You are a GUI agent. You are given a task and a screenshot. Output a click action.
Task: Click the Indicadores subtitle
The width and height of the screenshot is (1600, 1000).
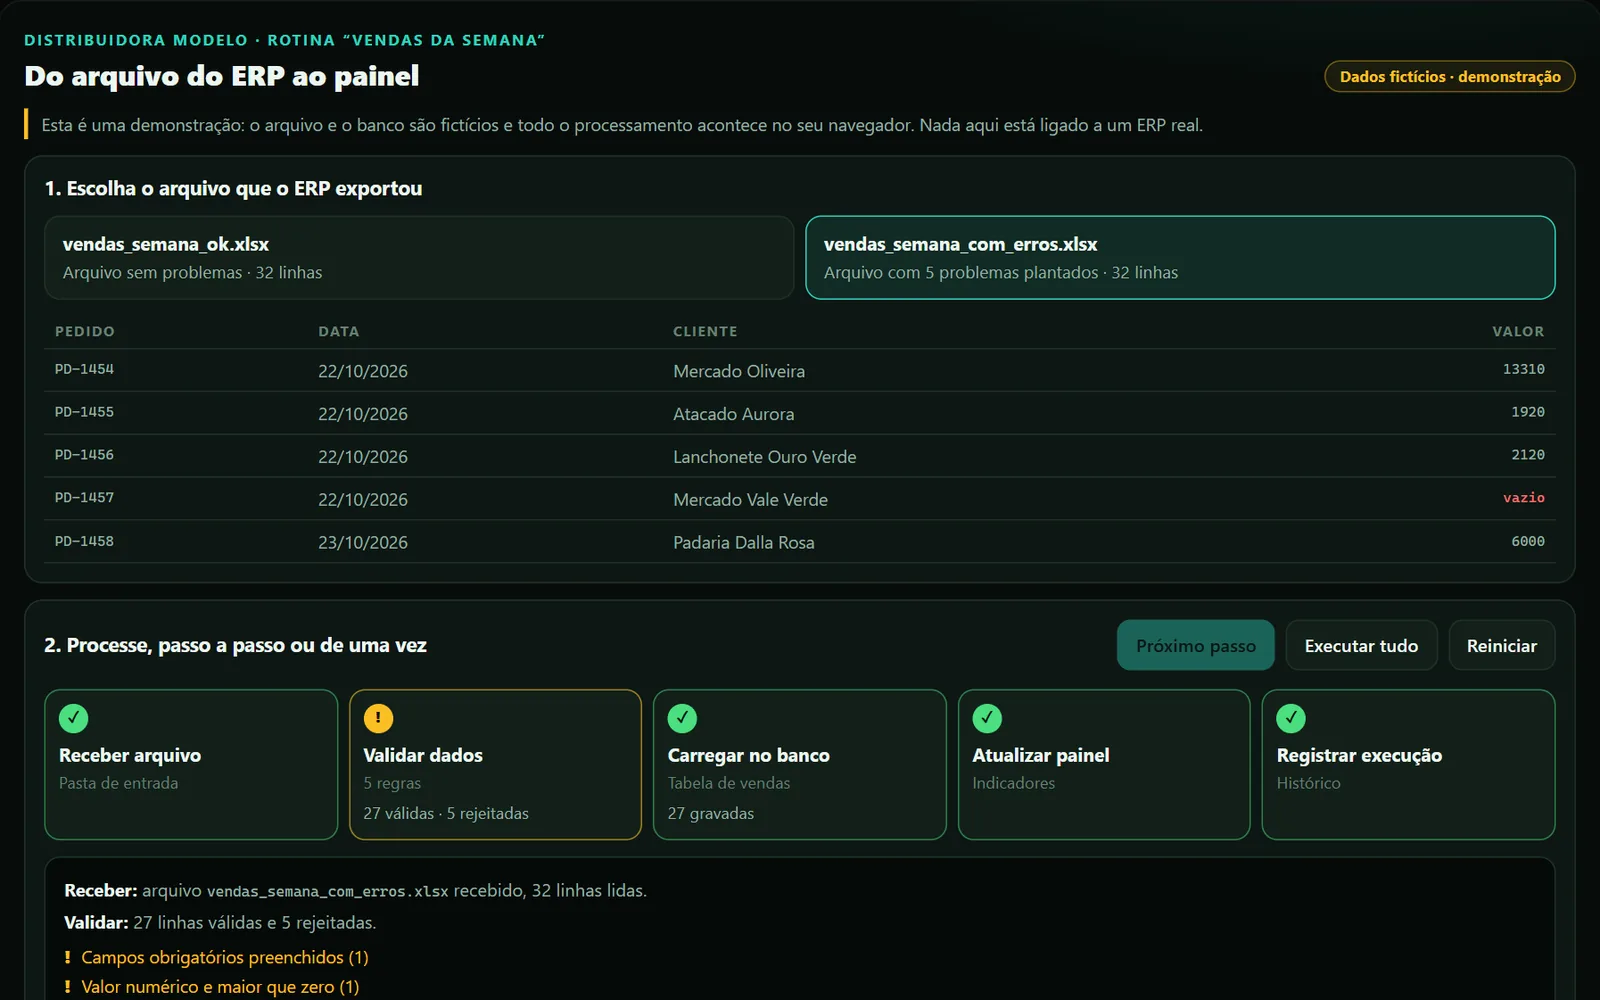[1013, 783]
